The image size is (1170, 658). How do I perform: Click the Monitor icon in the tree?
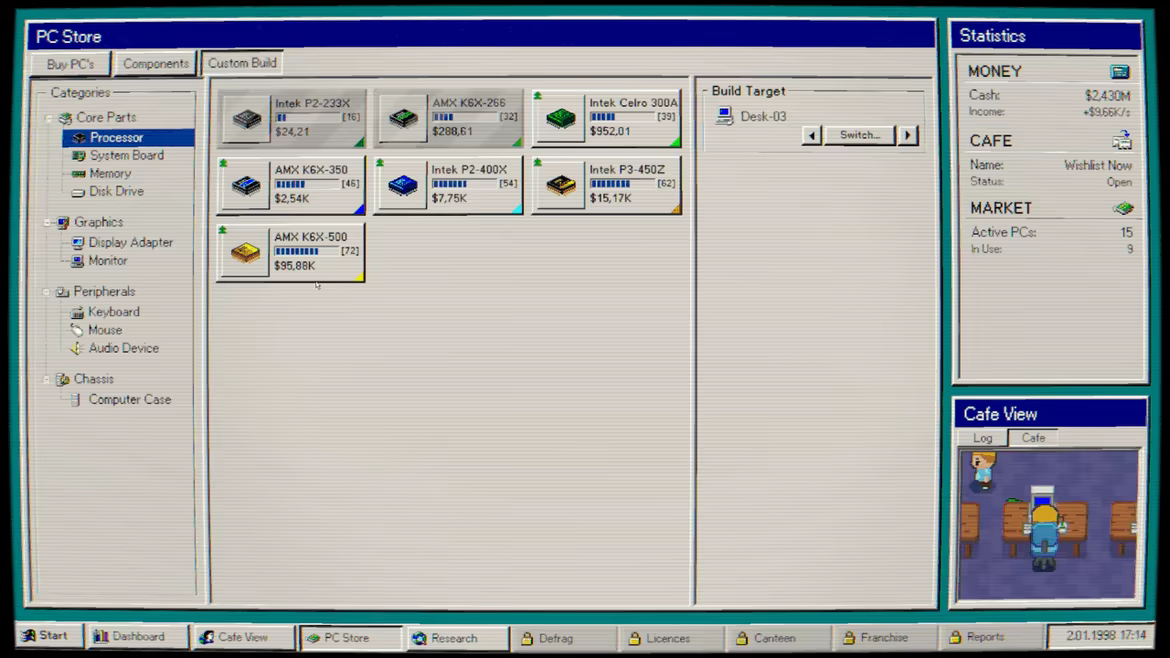tap(77, 261)
